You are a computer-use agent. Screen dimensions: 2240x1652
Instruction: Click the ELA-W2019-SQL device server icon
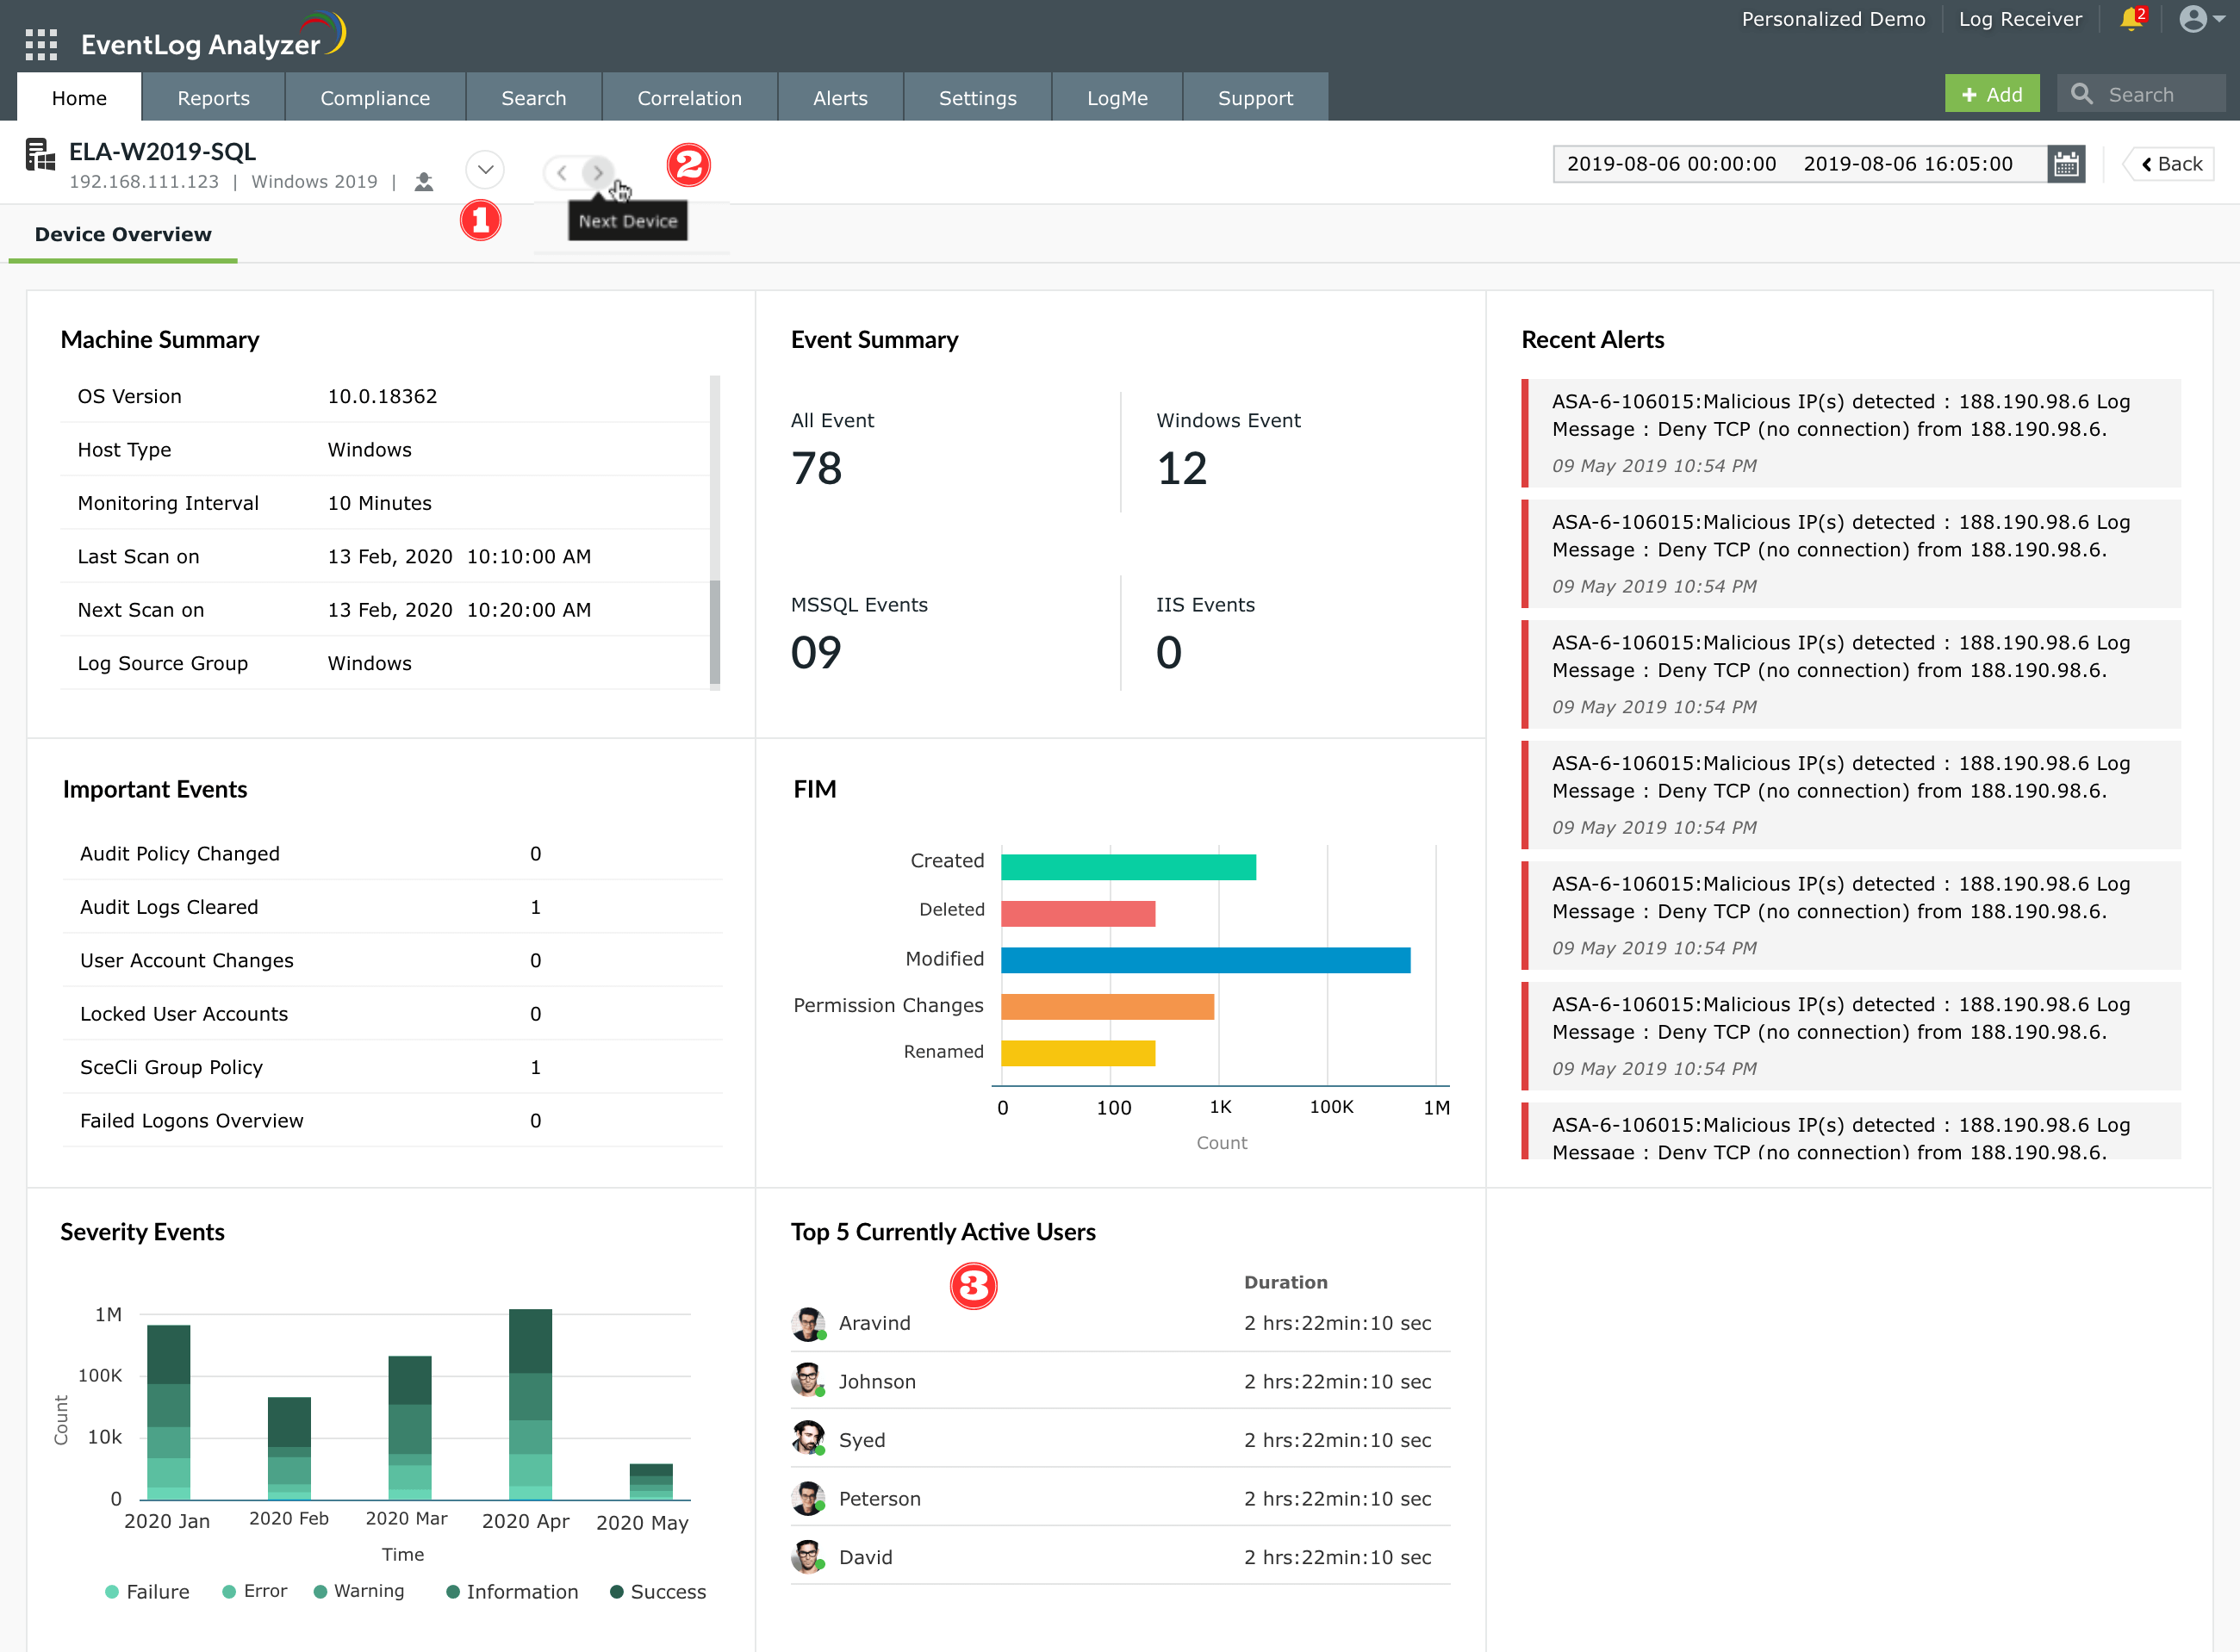[x=40, y=156]
